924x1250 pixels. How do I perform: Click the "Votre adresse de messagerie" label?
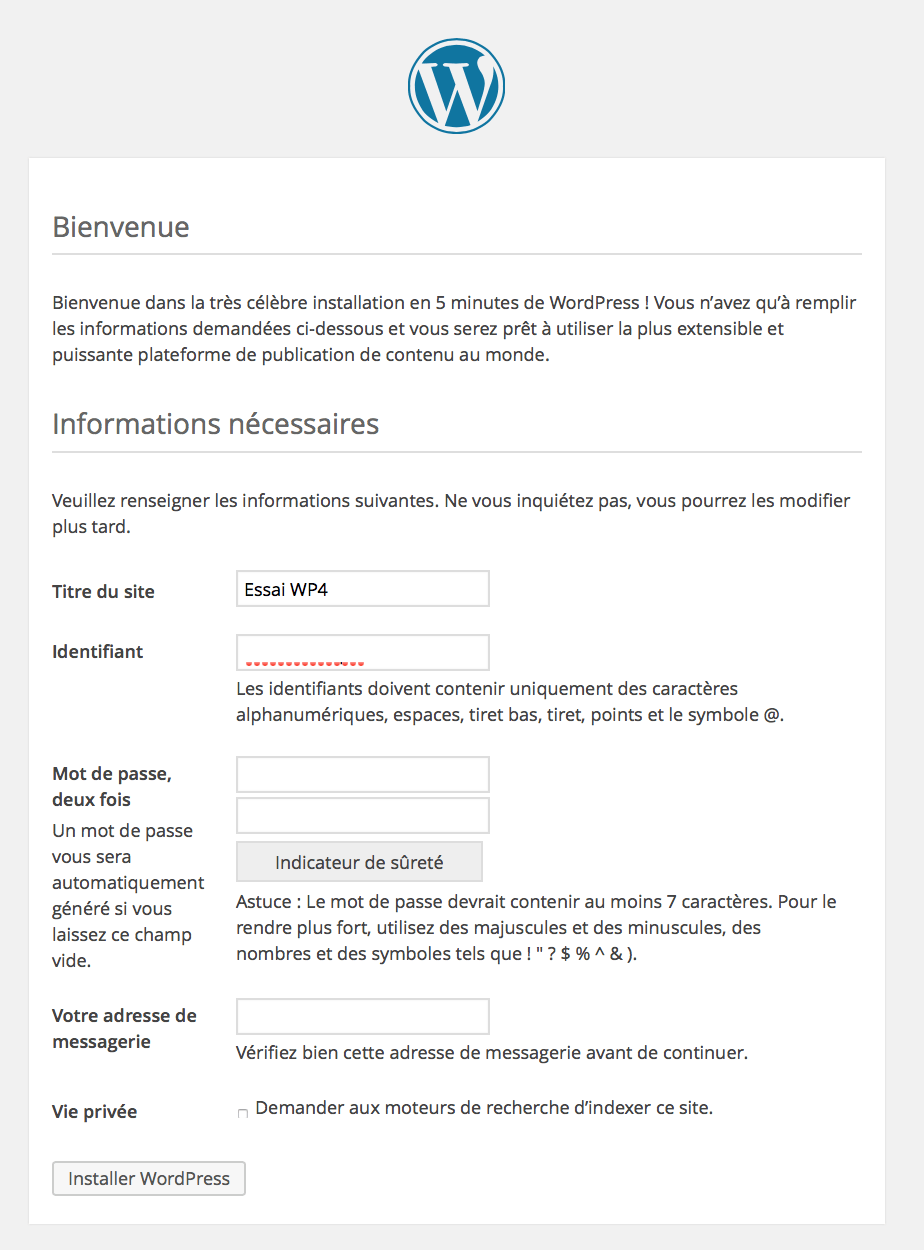124,1028
